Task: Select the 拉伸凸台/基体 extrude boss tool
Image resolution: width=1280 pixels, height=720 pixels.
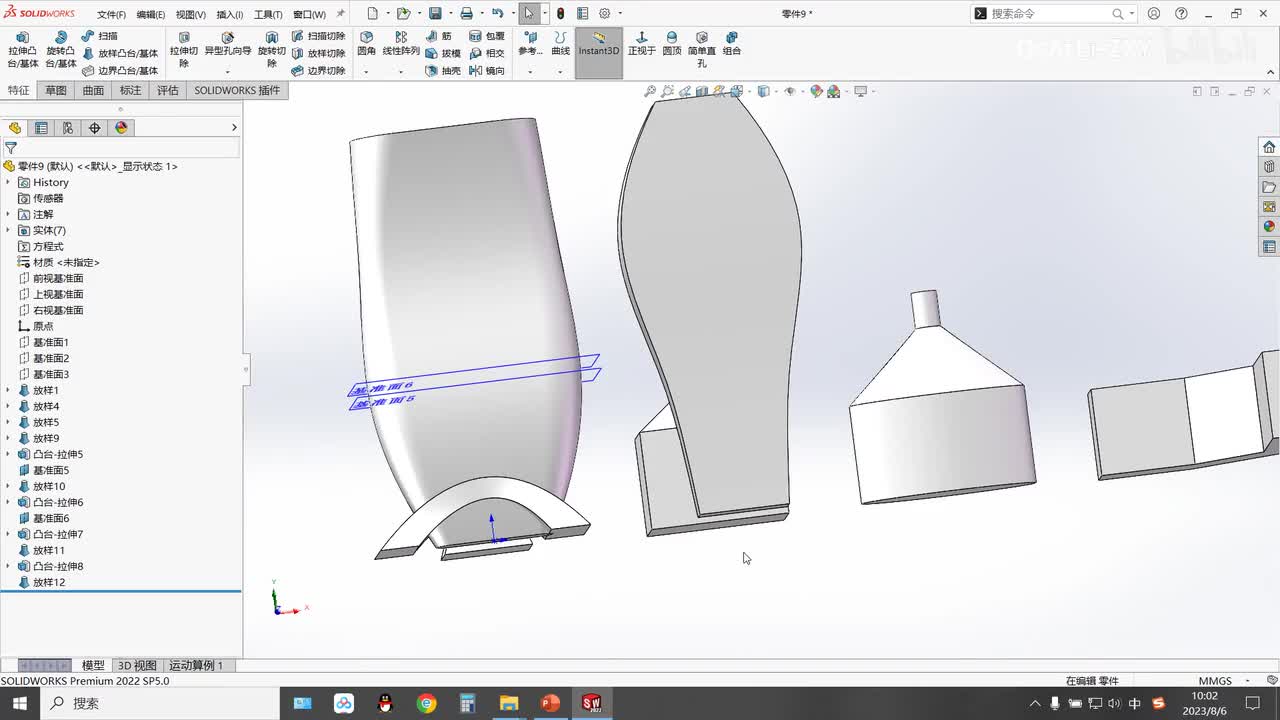Action: point(23,49)
